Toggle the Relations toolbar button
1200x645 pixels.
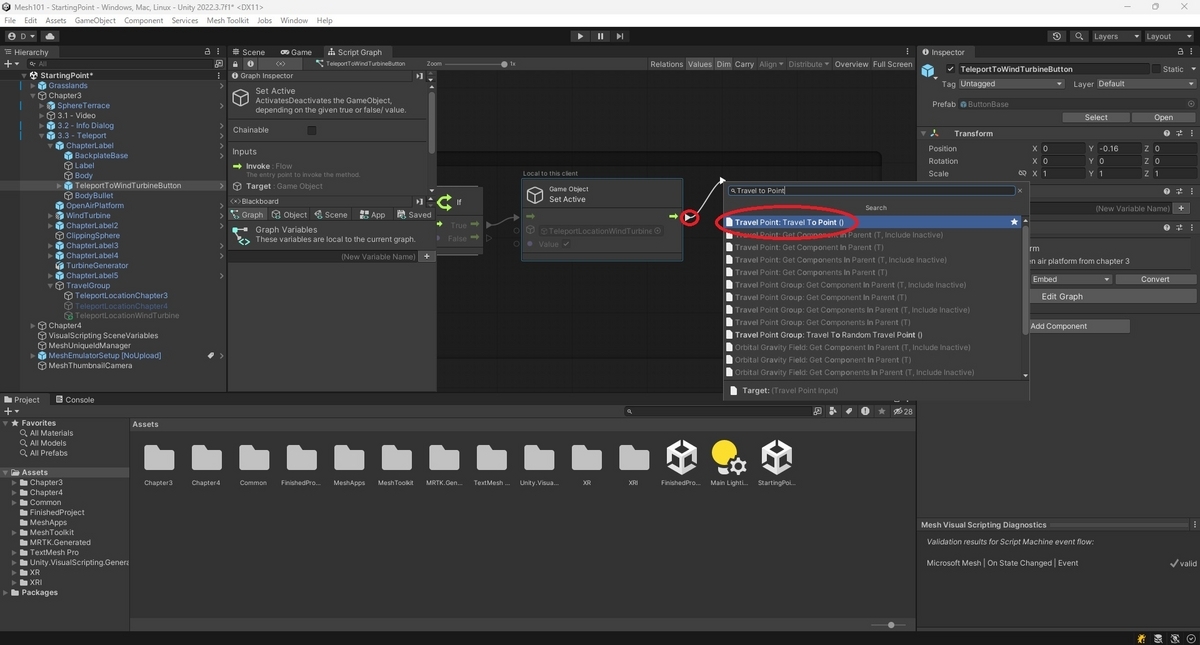pyautogui.click(x=666, y=64)
